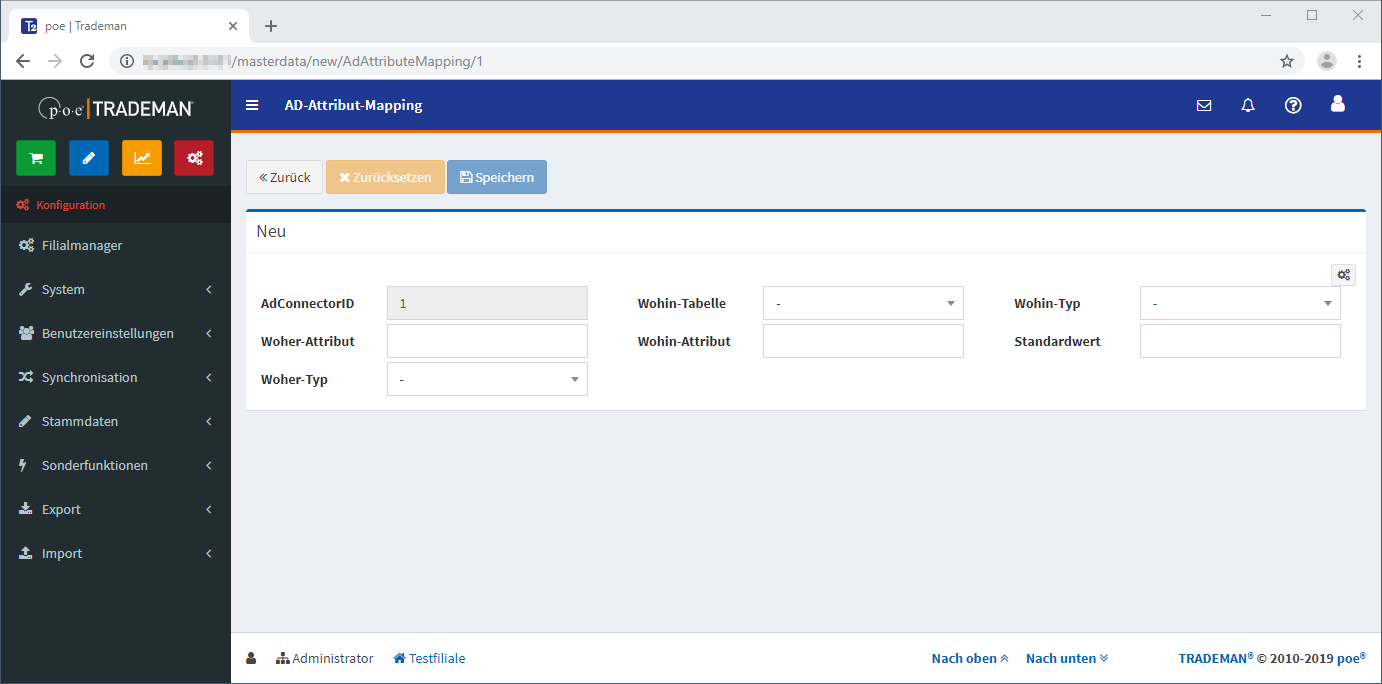This screenshot has width=1382, height=684.
Task: Click the Speichern button
Action: coord(497,177)
